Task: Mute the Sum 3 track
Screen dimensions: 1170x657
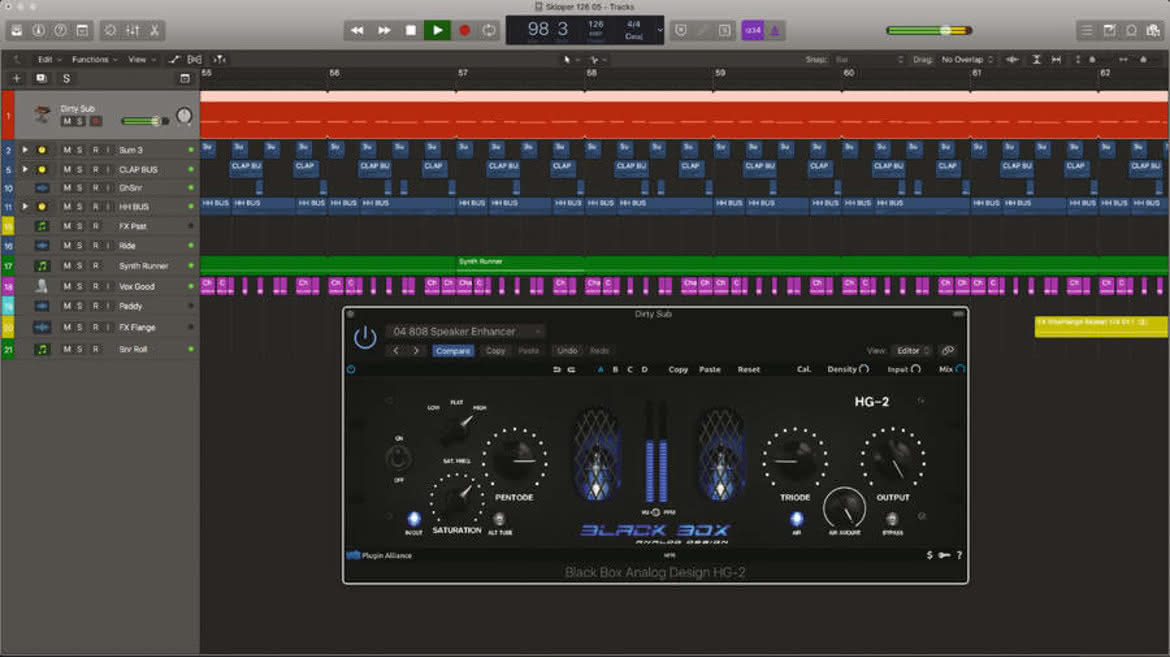Action: click(x=67, y=150)
